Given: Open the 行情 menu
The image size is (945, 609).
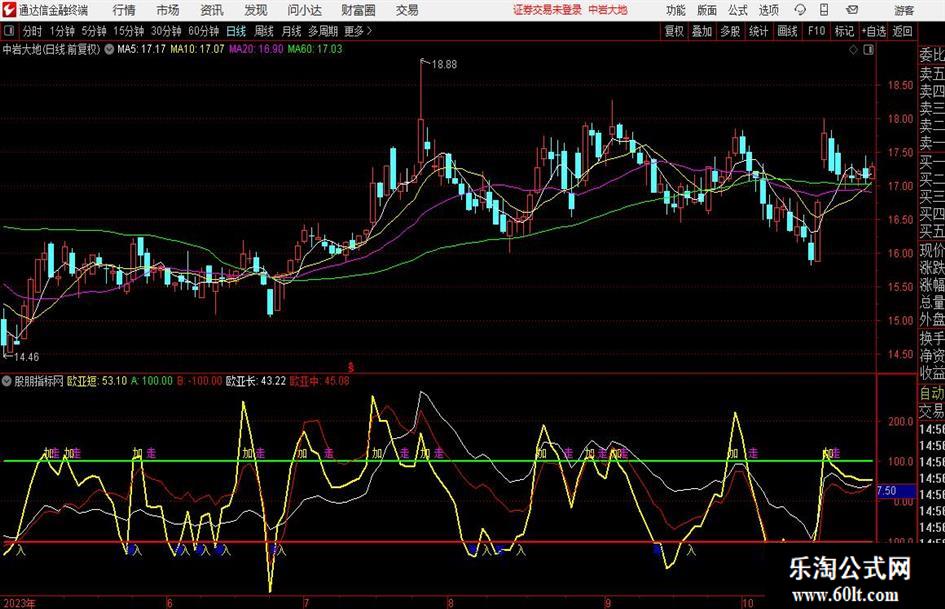Looking at the screenshot, I should tap(124, 10).
